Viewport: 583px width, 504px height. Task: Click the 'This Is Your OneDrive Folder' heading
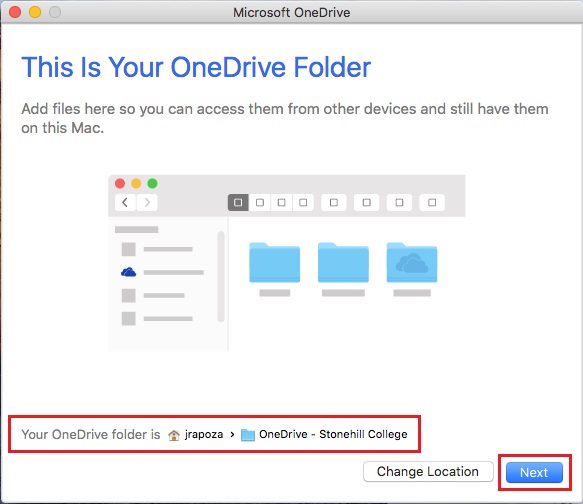196,67
